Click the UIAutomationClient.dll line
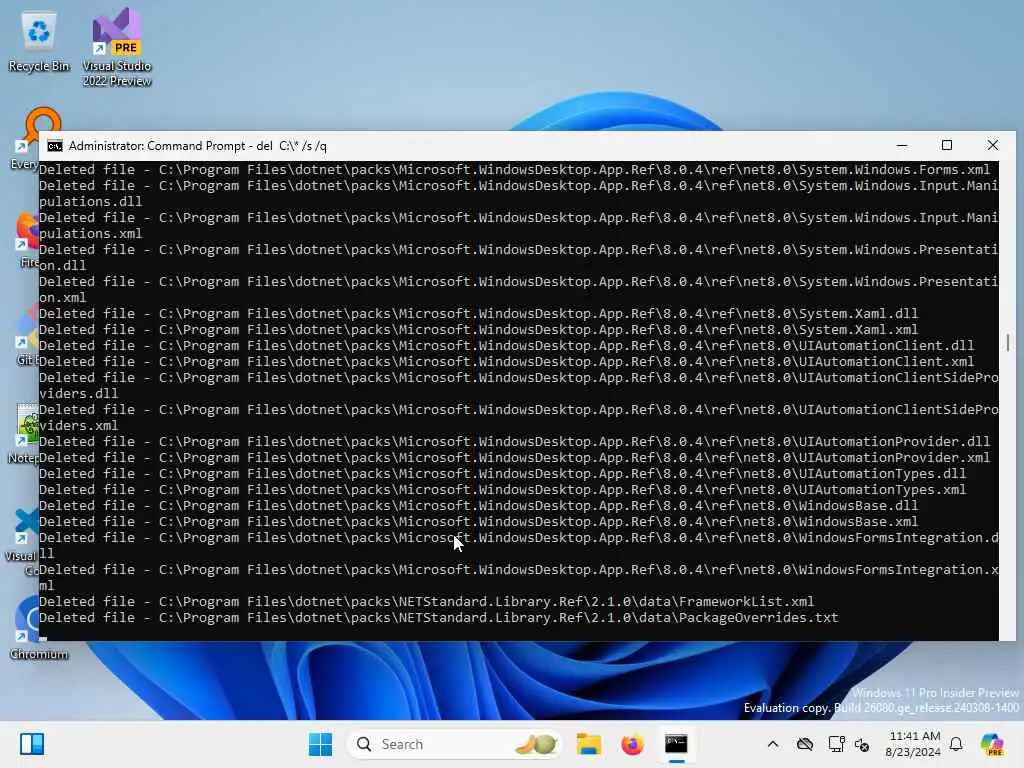The height and width of the screenshot is (768, 1024). [507, 345]
